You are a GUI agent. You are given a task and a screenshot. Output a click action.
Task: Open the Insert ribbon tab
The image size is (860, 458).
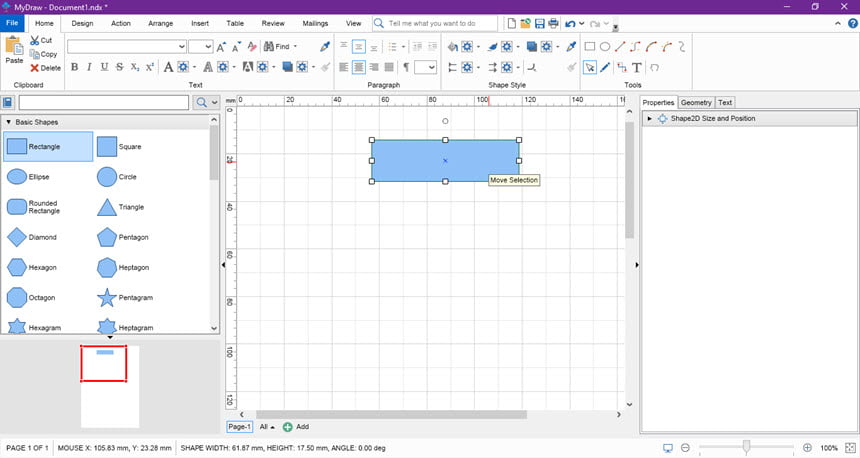[x=200, y=24]
